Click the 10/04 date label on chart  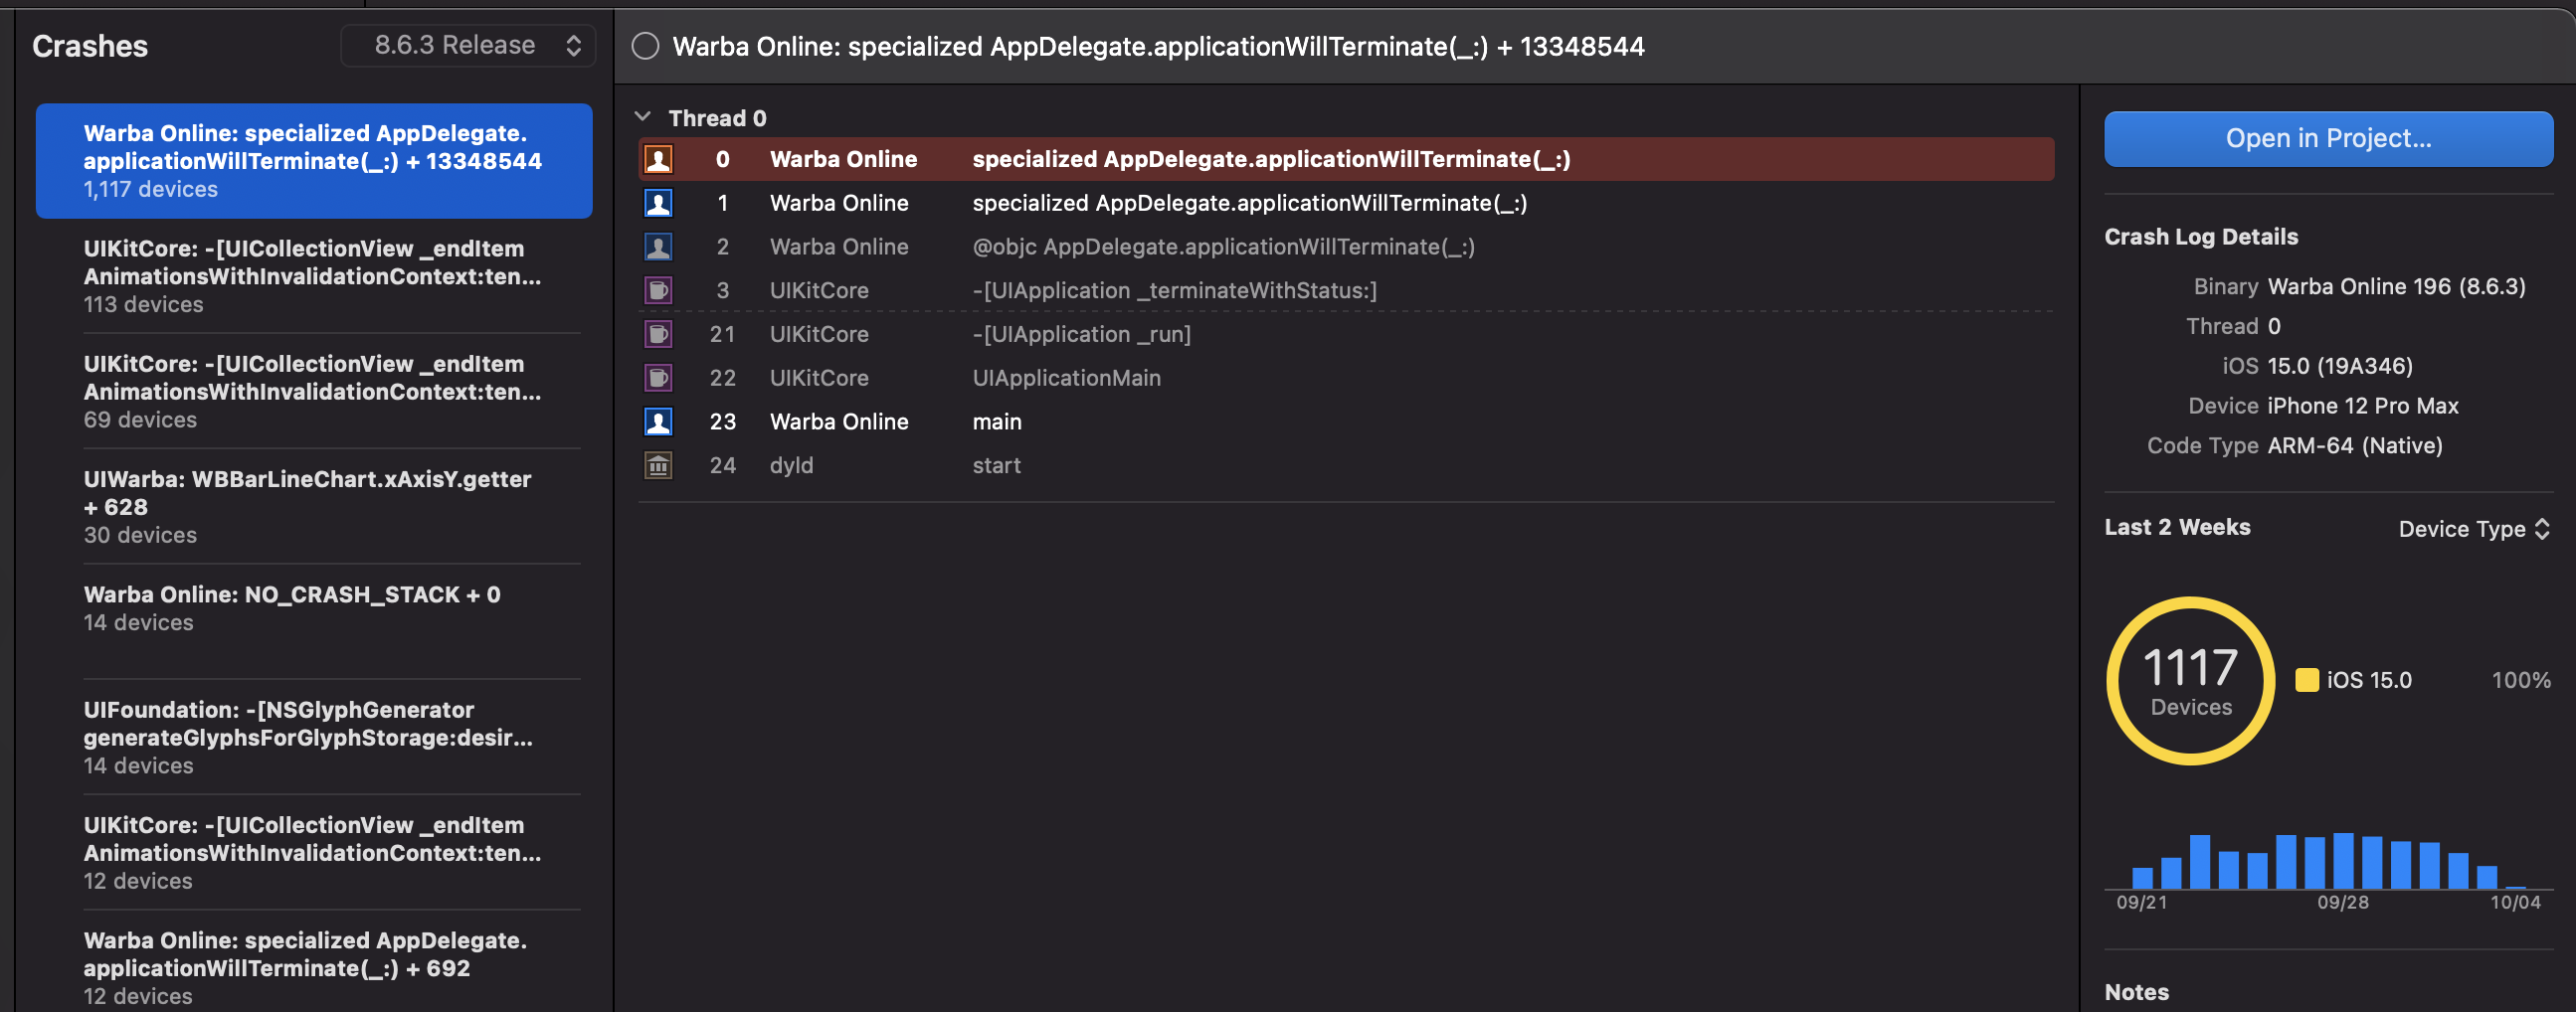click(2515, 902)
